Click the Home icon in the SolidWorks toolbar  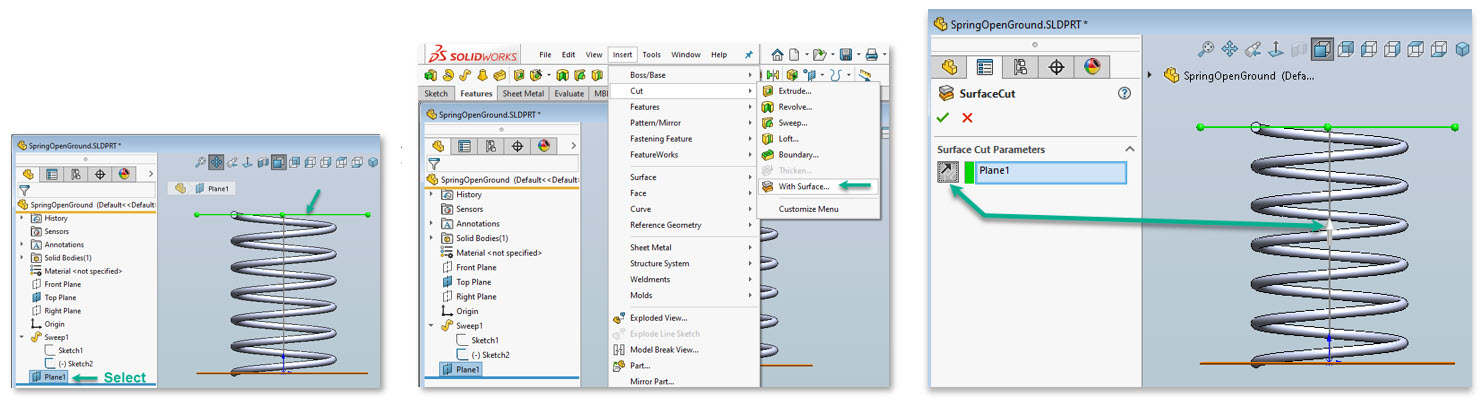tap(778, 54)
